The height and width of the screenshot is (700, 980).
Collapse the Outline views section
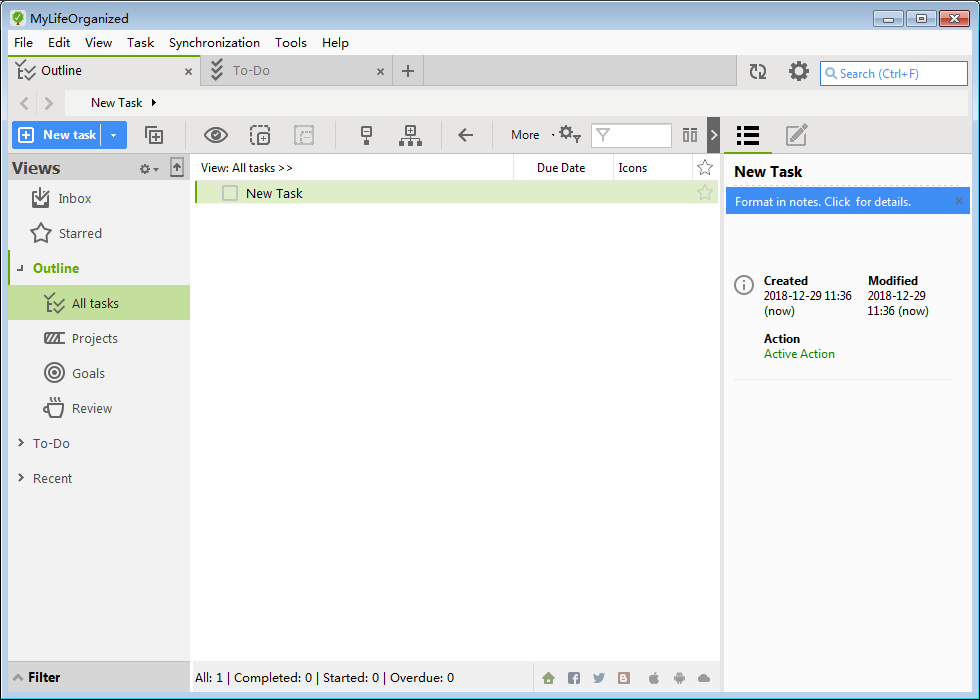pyautogui.click(x=22, y=268)
